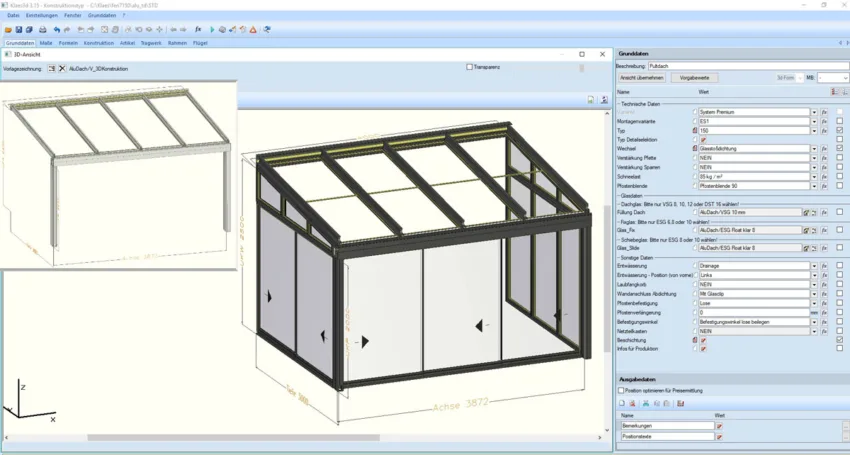The height and width of the screenshot is (455, 850).
Task: Open the Entwässerung Drainage dropdown arrow
Action: coord(814,266)
